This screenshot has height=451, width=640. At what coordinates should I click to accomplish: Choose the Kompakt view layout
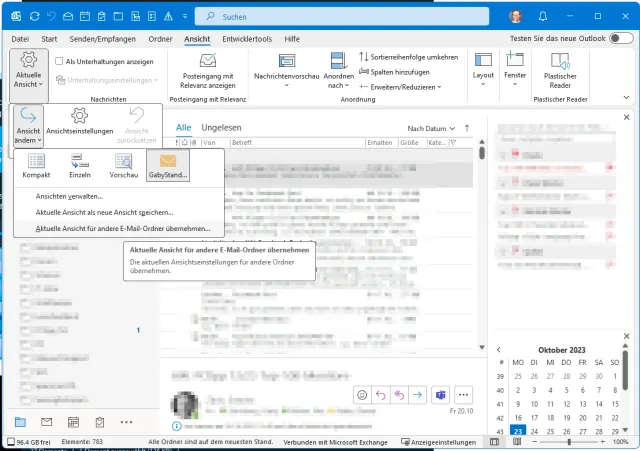[36, 165]
